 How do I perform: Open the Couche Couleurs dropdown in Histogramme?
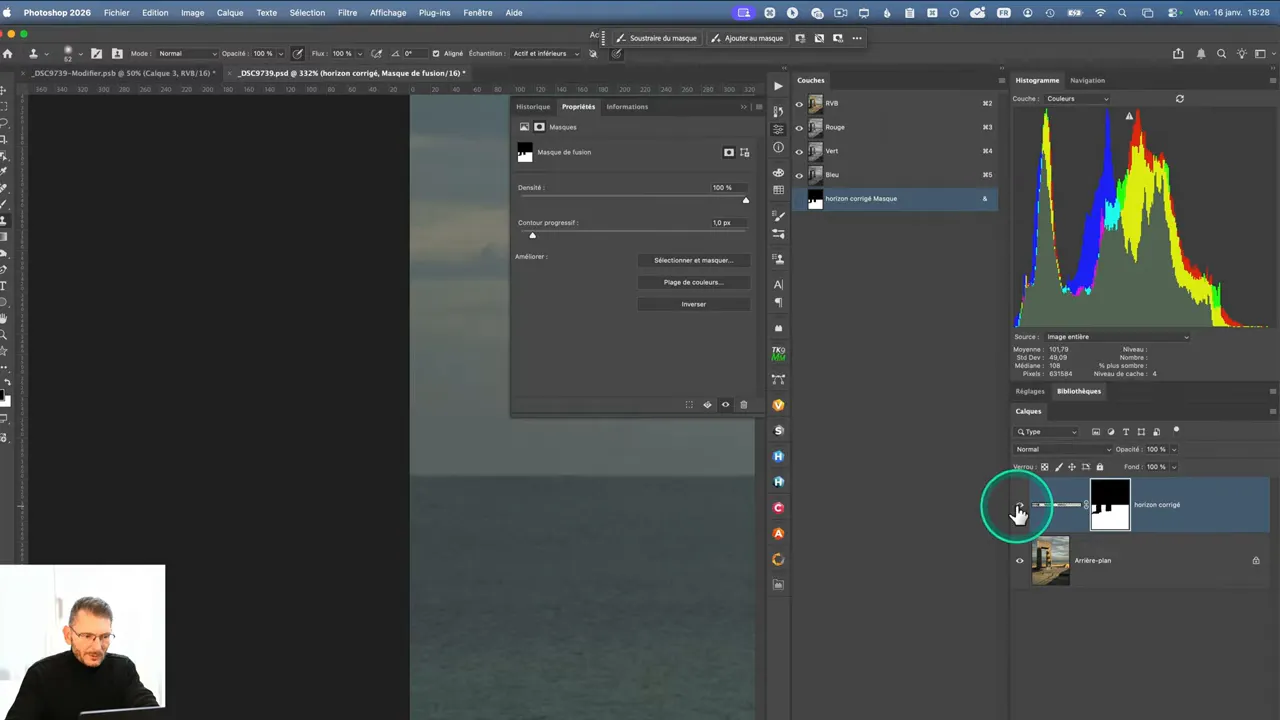coord(1075,98)
